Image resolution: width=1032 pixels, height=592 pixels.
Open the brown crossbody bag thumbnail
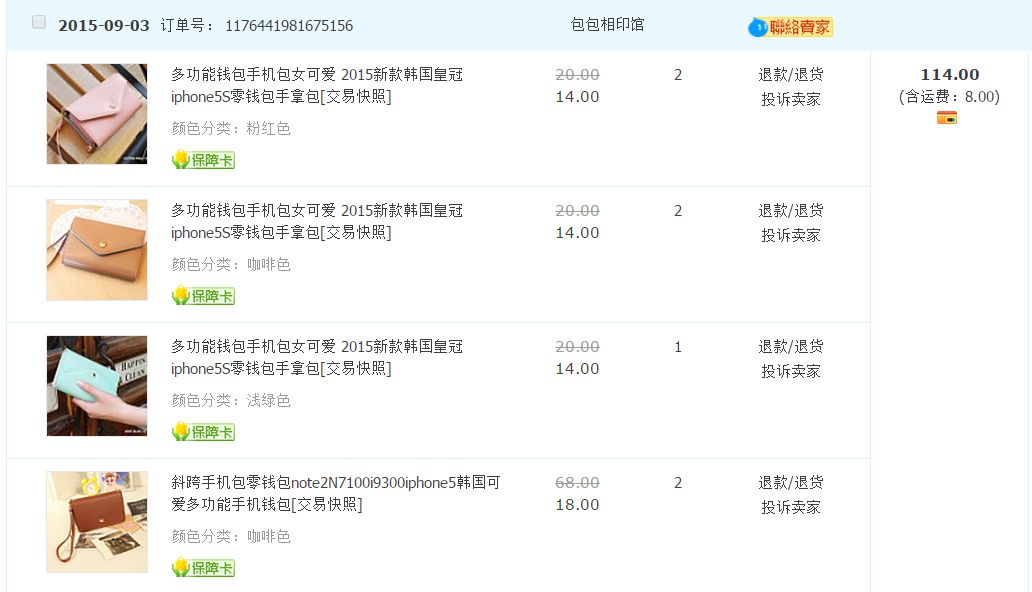[x=97, y=522]
